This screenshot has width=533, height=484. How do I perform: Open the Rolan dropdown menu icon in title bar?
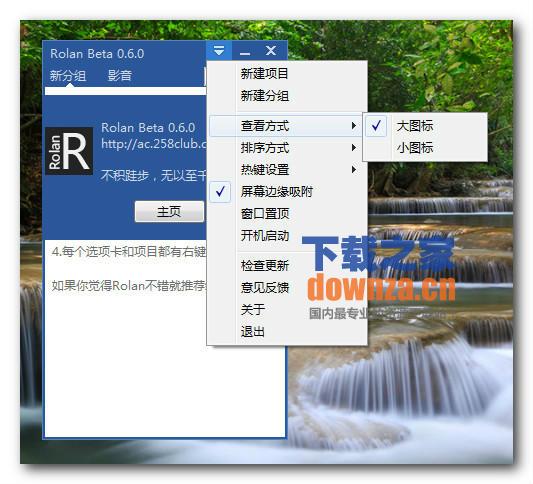[219, 51]
